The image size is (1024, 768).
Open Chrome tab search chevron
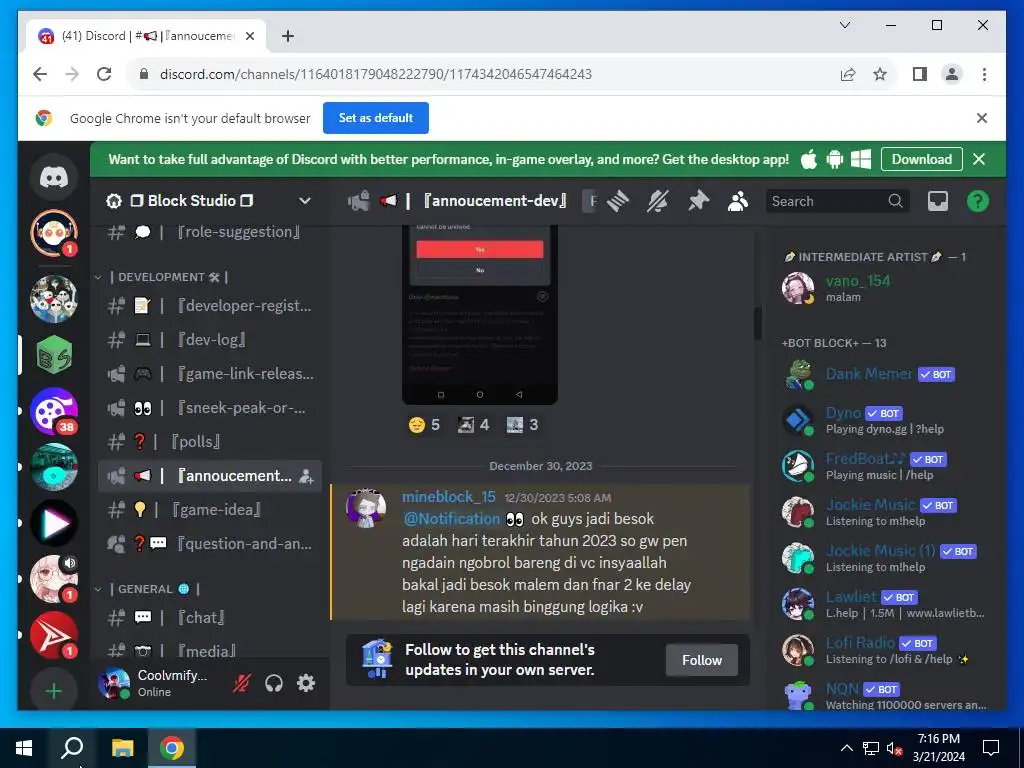[844, 25]
